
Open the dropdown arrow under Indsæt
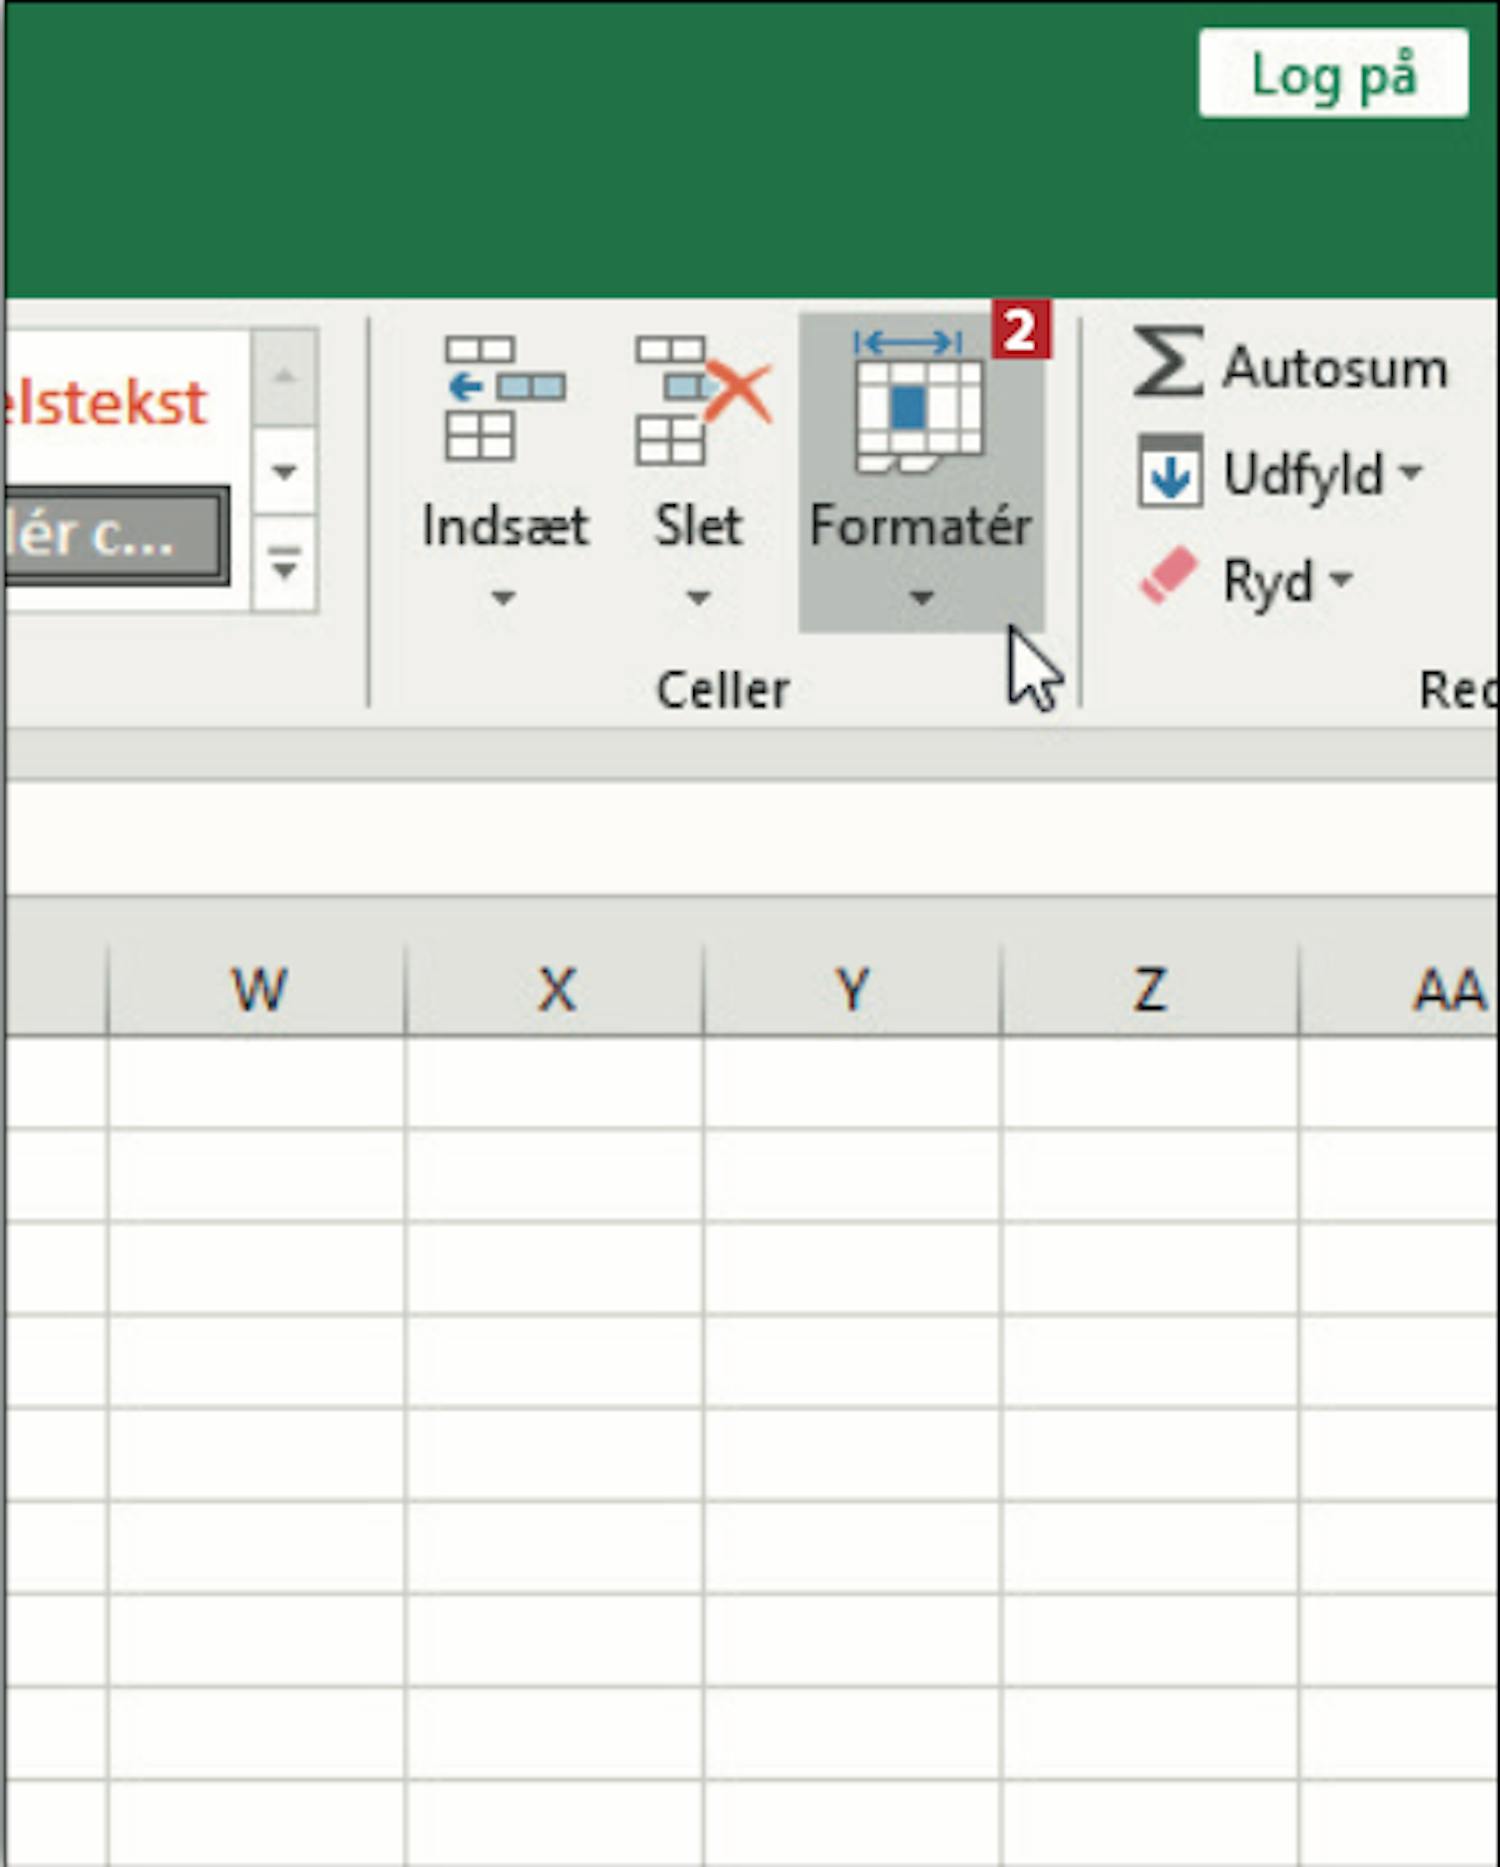(x=503, y=598)
